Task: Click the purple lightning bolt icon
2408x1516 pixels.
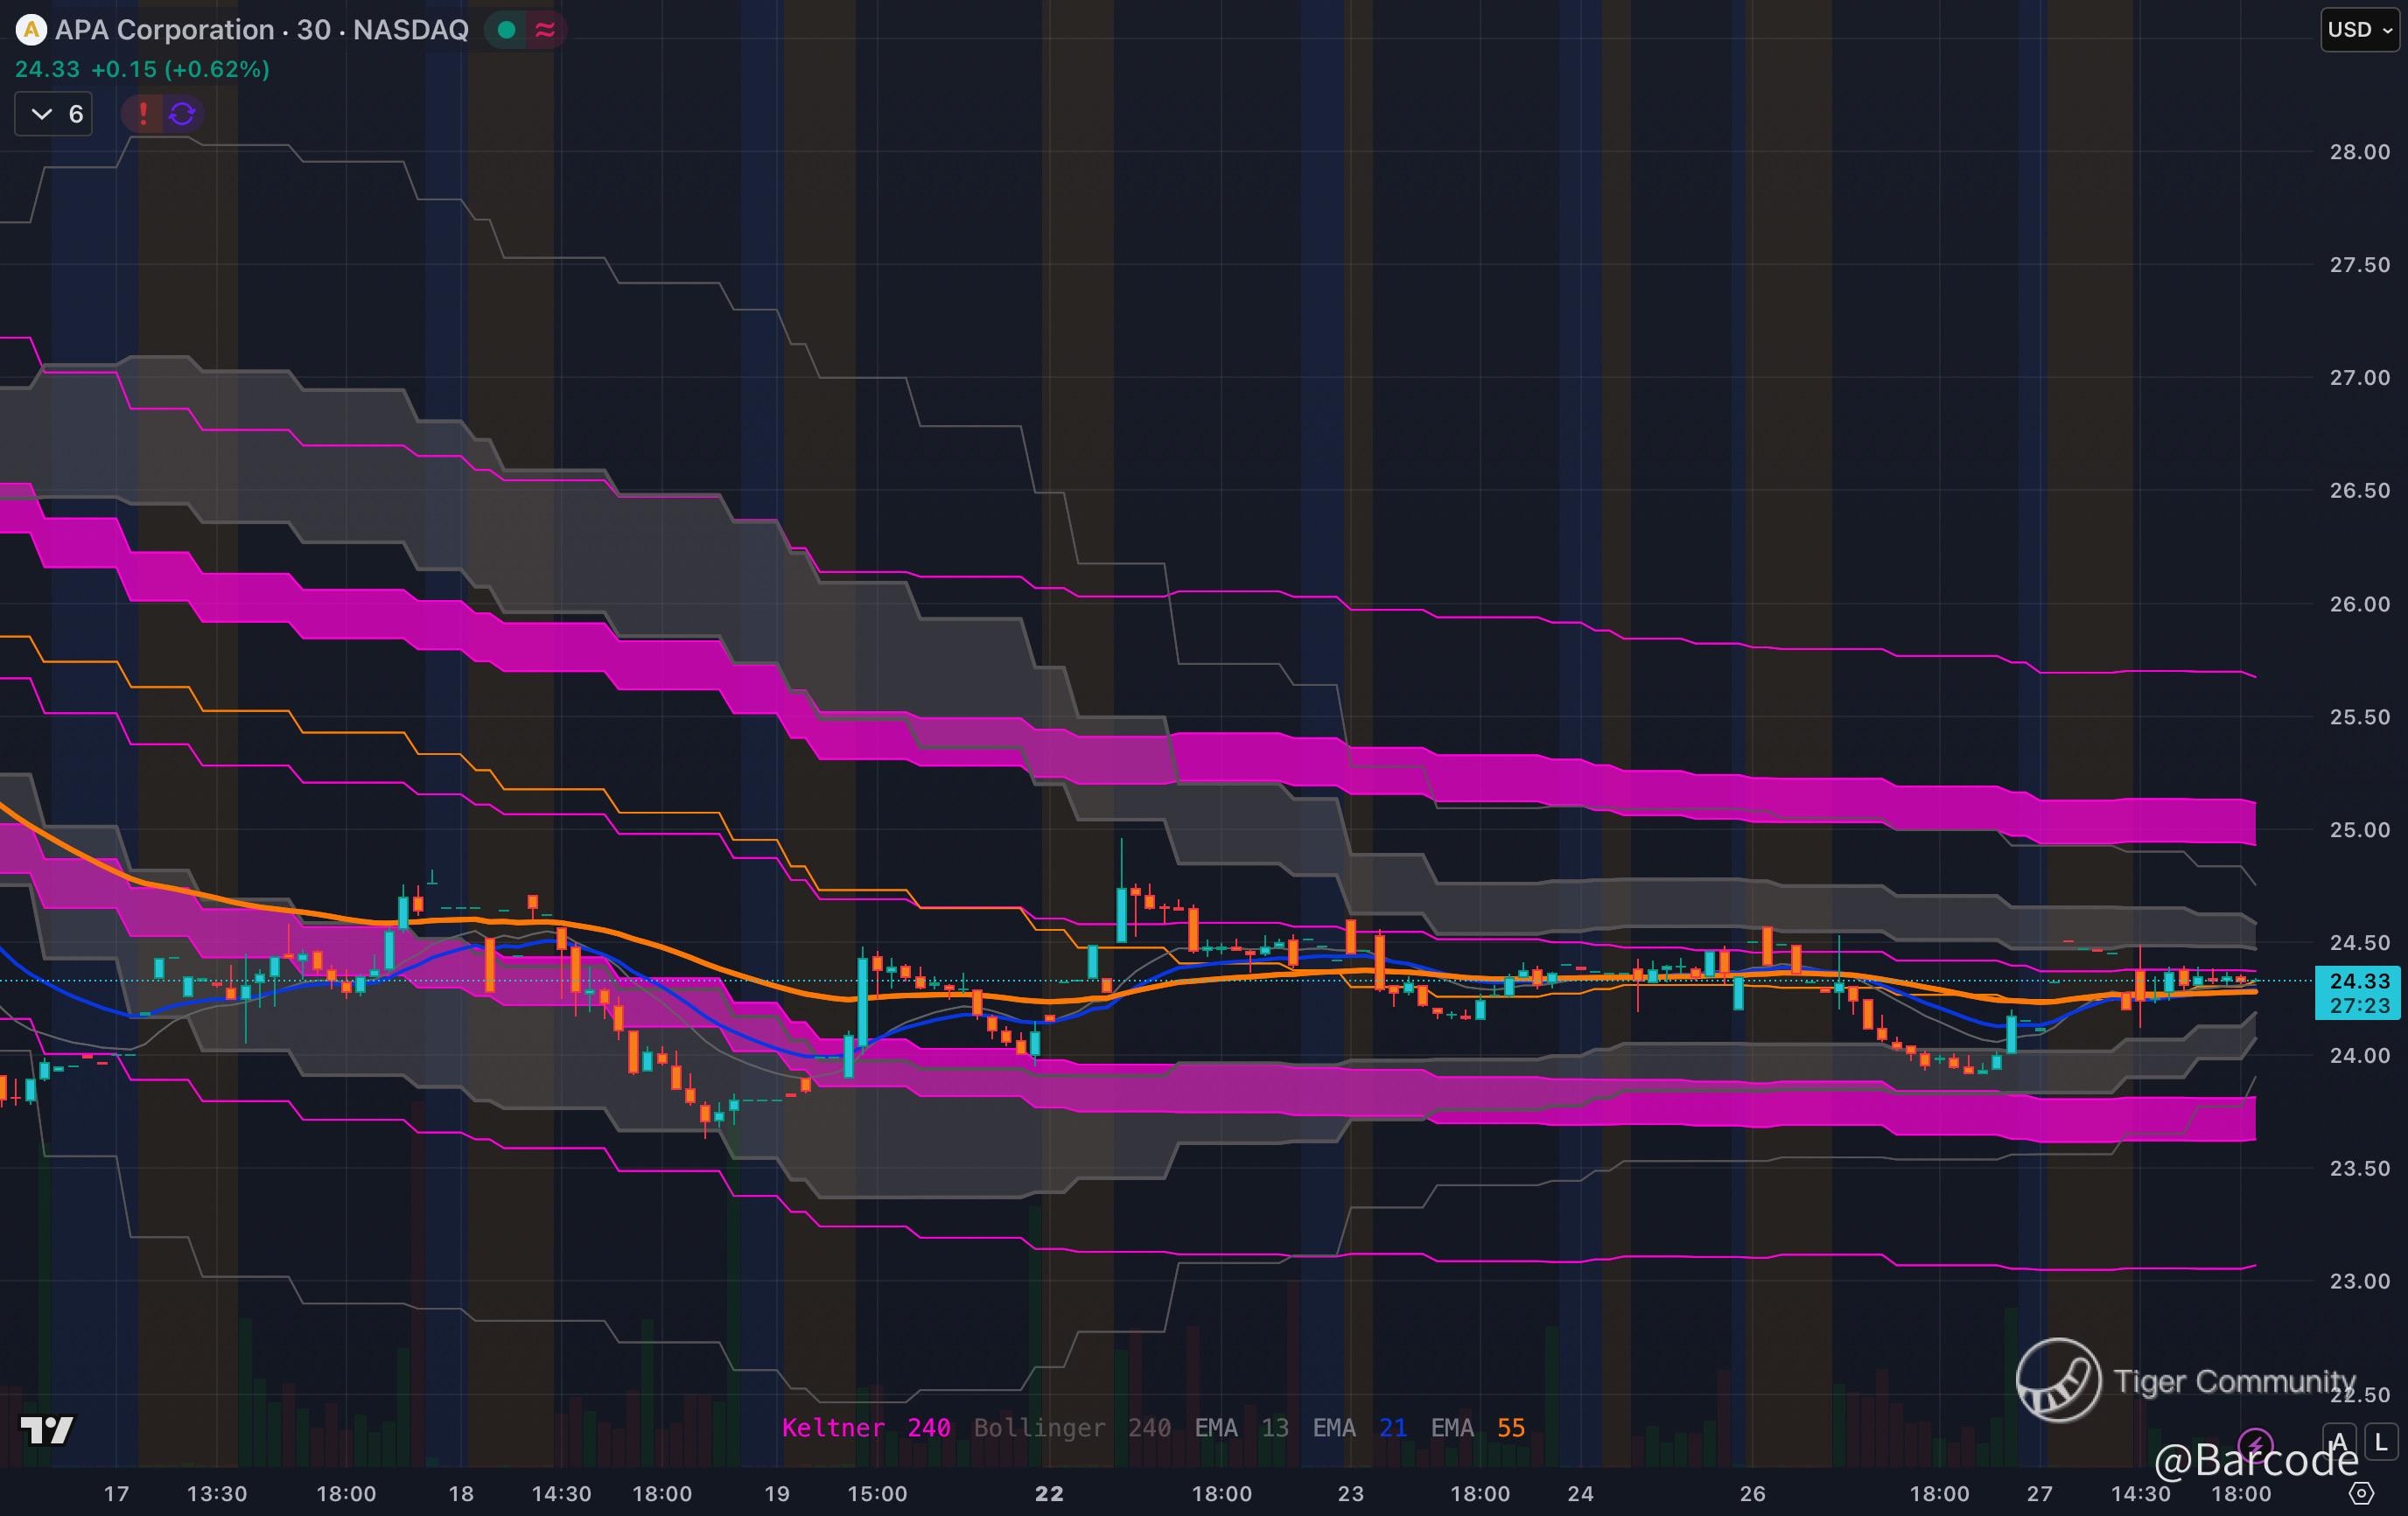Action: 2255,1443
